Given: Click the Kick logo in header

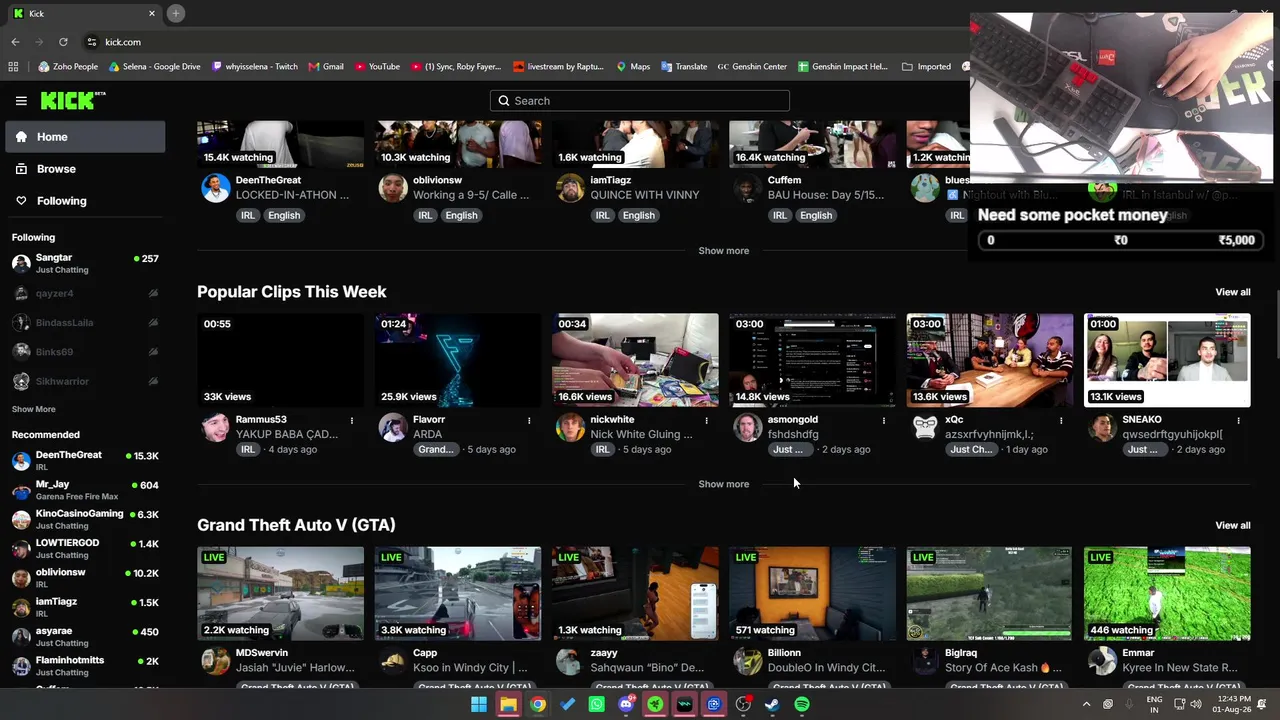Looking at the screenshot, I should [x=73, y=101].
